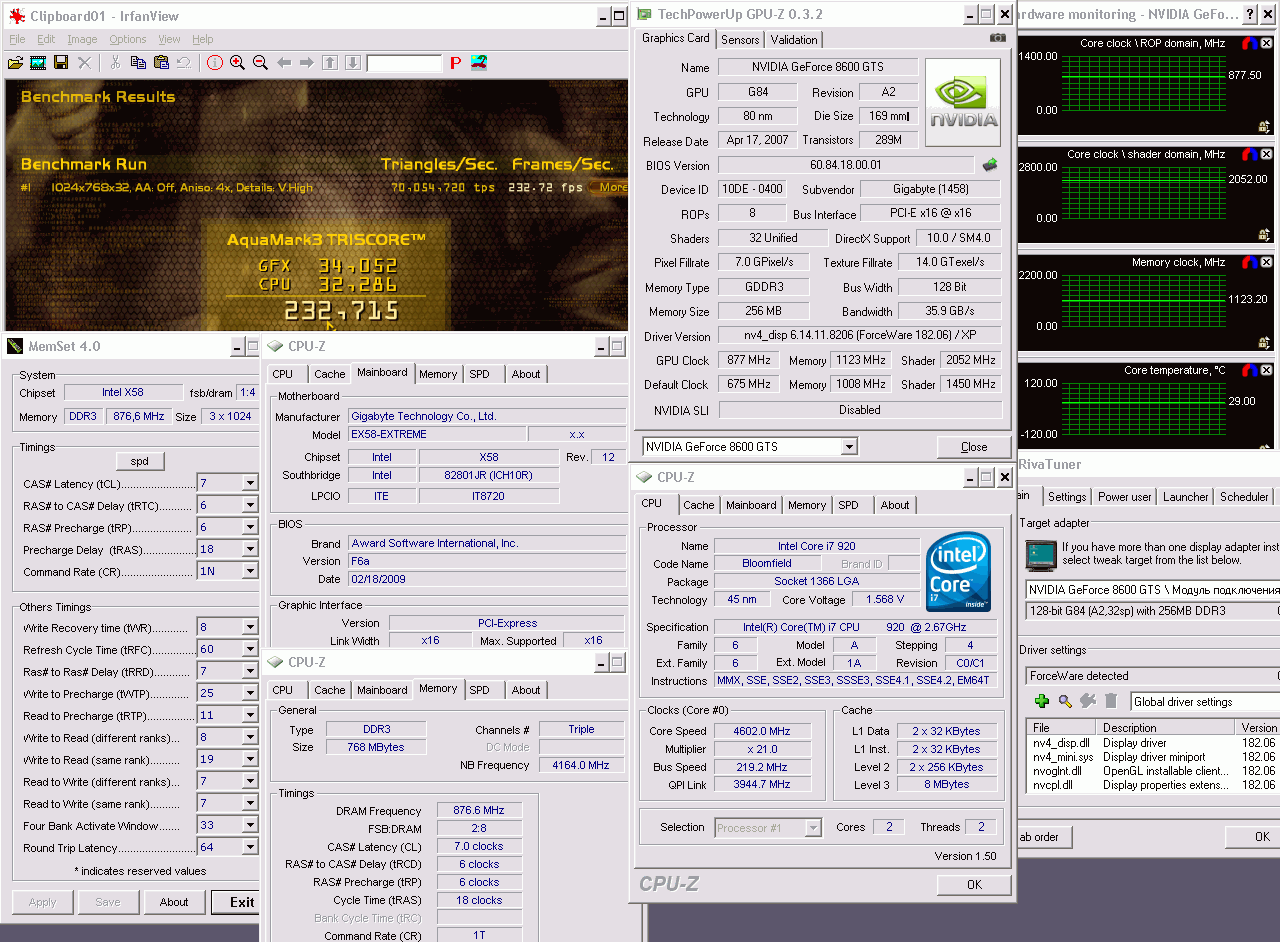Click the down arrow page icon in IrfanView
Image resolution: width=1280 pixels, height=942 pixels.
pyautogui.click(x=352, y=62)
